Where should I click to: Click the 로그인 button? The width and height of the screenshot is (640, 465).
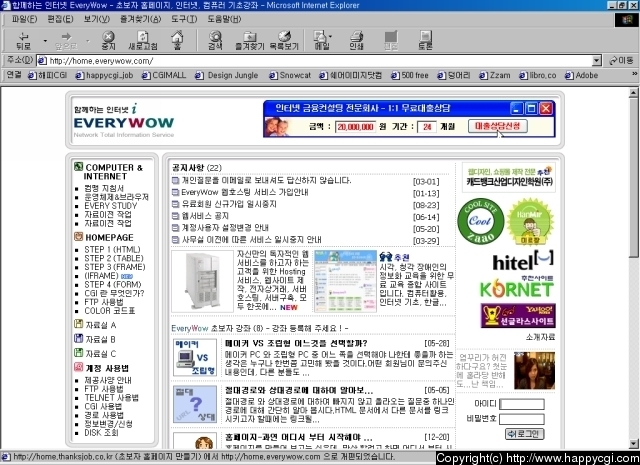(525, 434)
